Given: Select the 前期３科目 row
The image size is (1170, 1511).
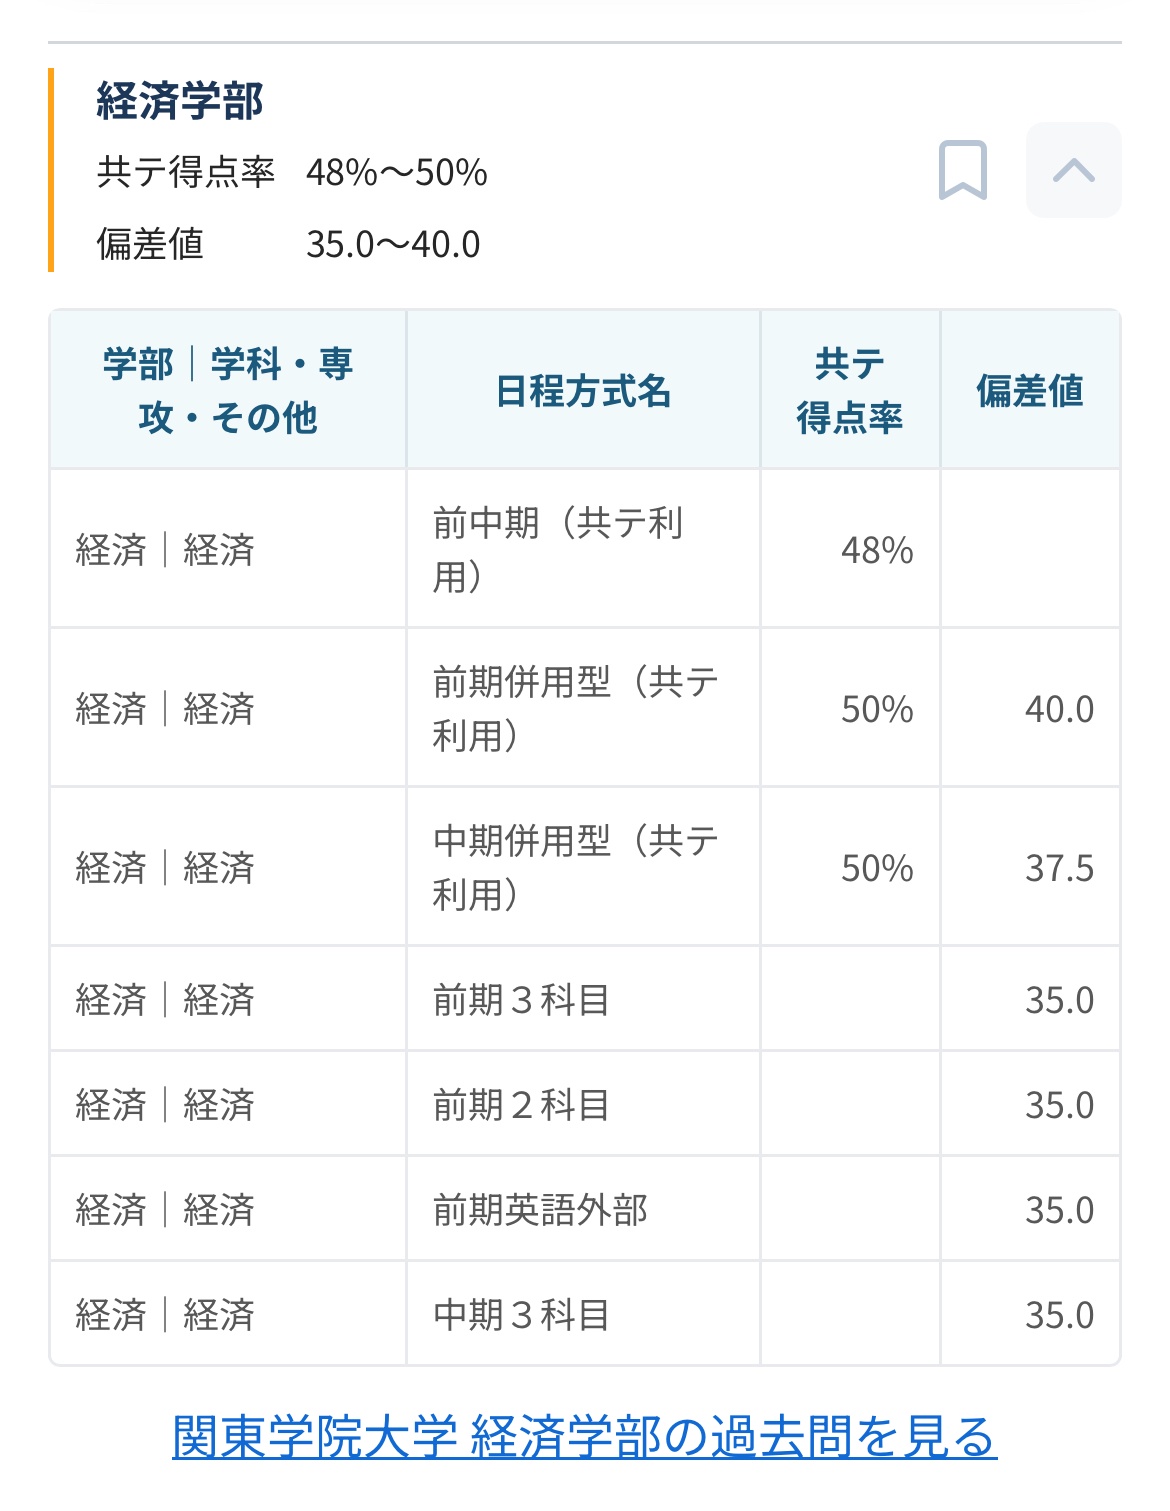Looking at the screenshot, I should coord(585,999).
